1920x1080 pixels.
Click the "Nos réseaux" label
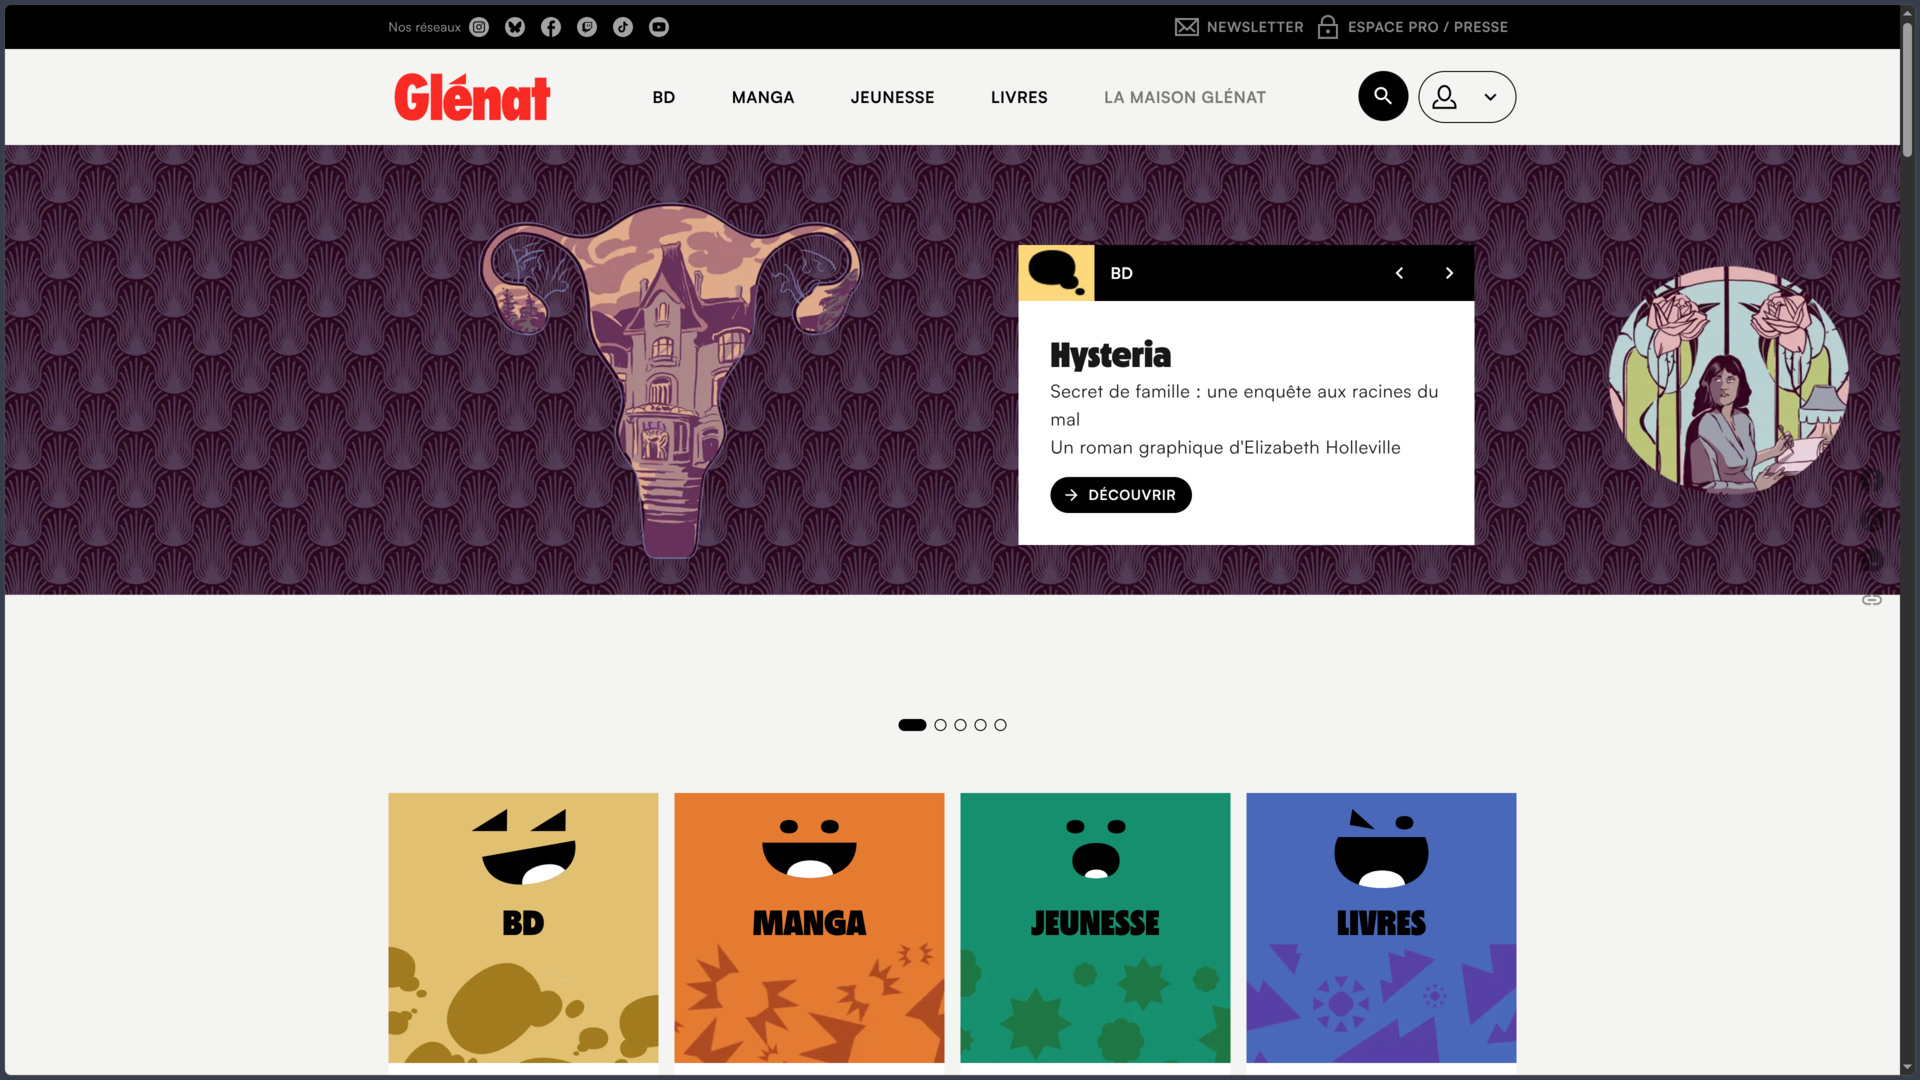click(x=424, y=27)
